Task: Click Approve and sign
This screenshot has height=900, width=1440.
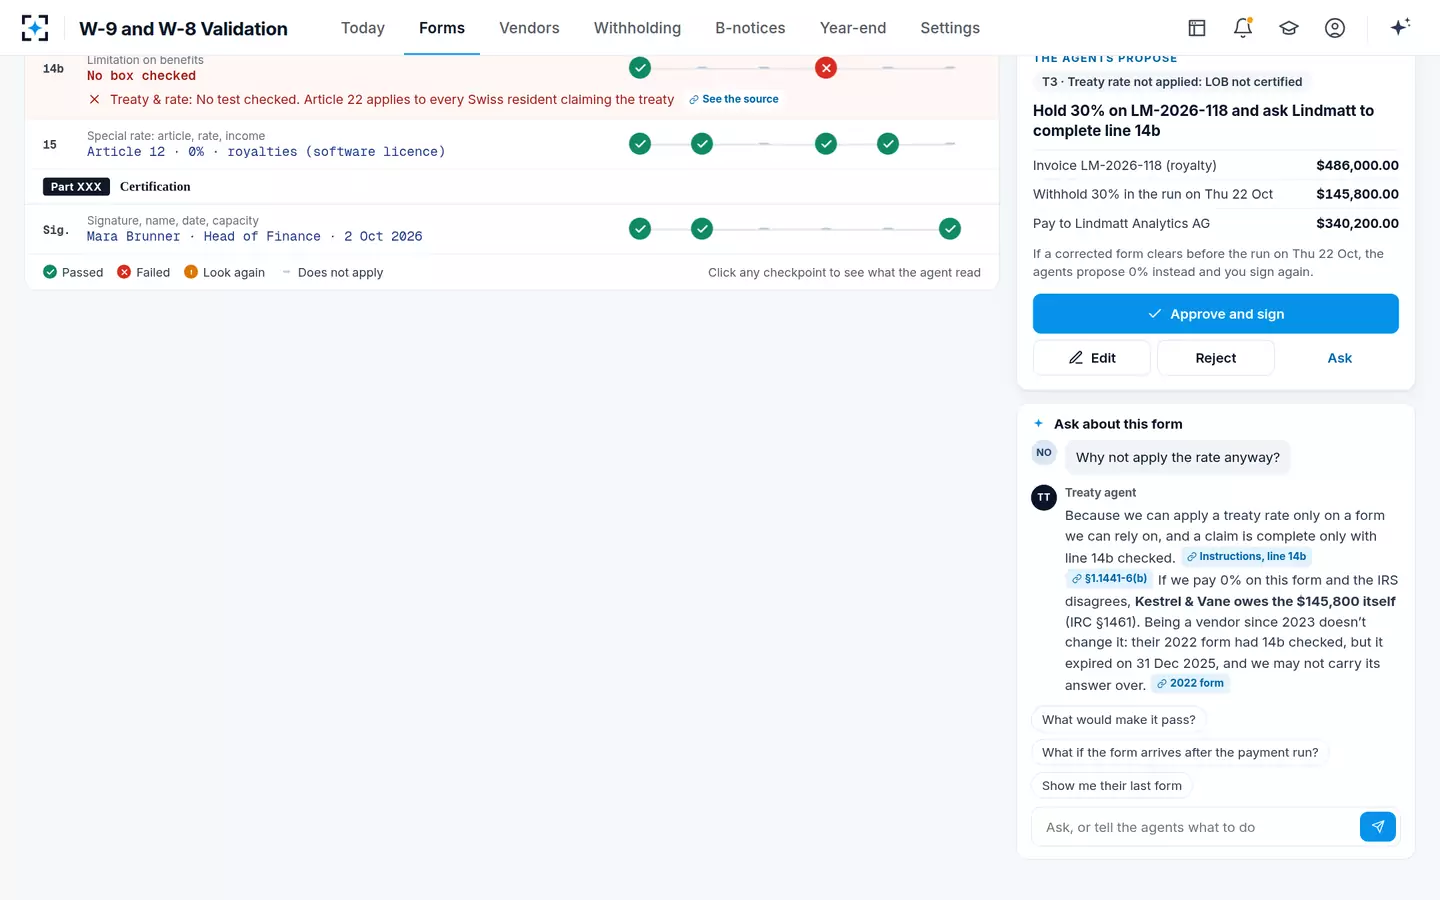Action: (x=1216, y=314)
